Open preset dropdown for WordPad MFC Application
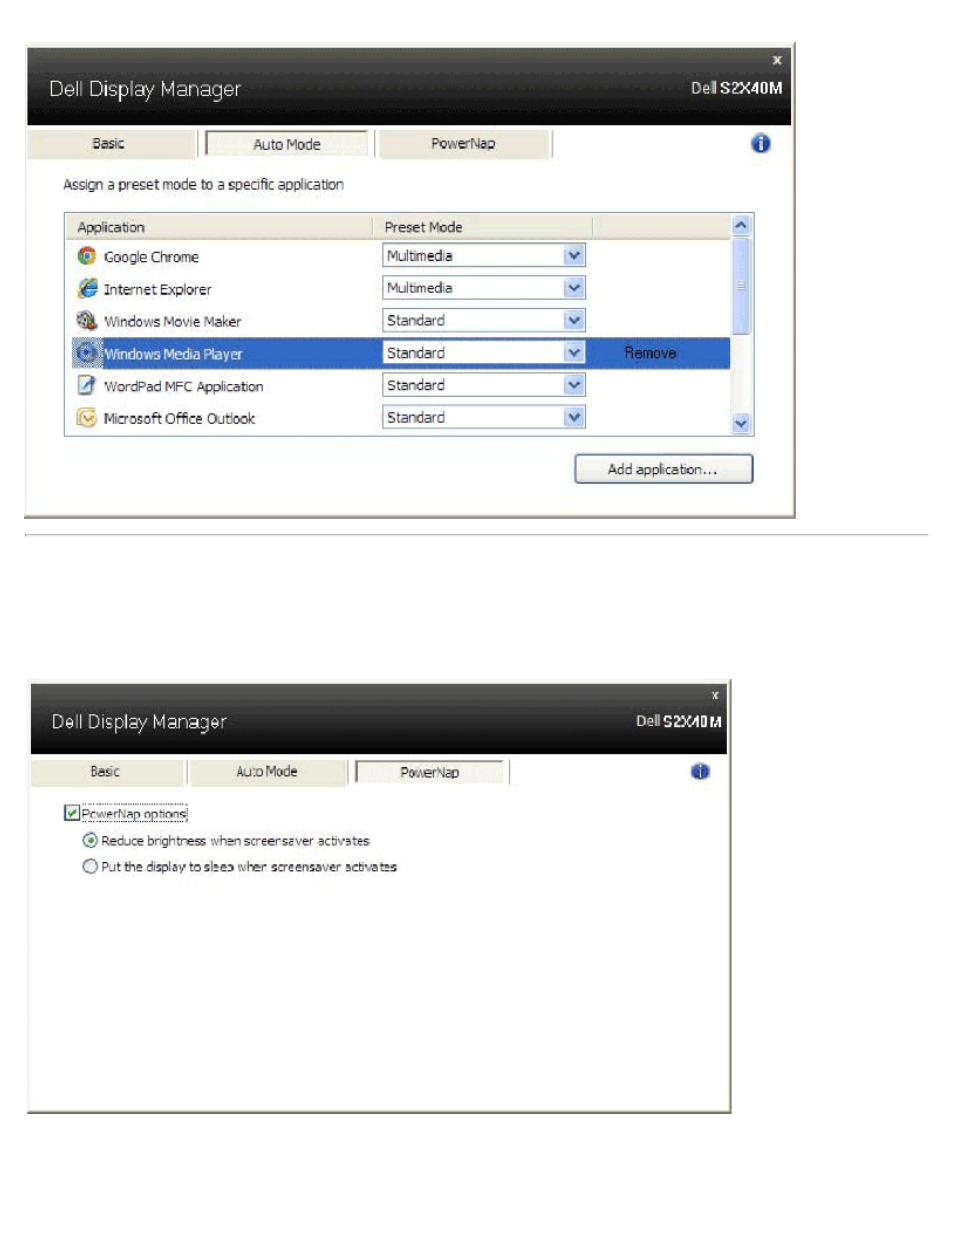This screenshot has width=954, height=1235. coord(573,384)
